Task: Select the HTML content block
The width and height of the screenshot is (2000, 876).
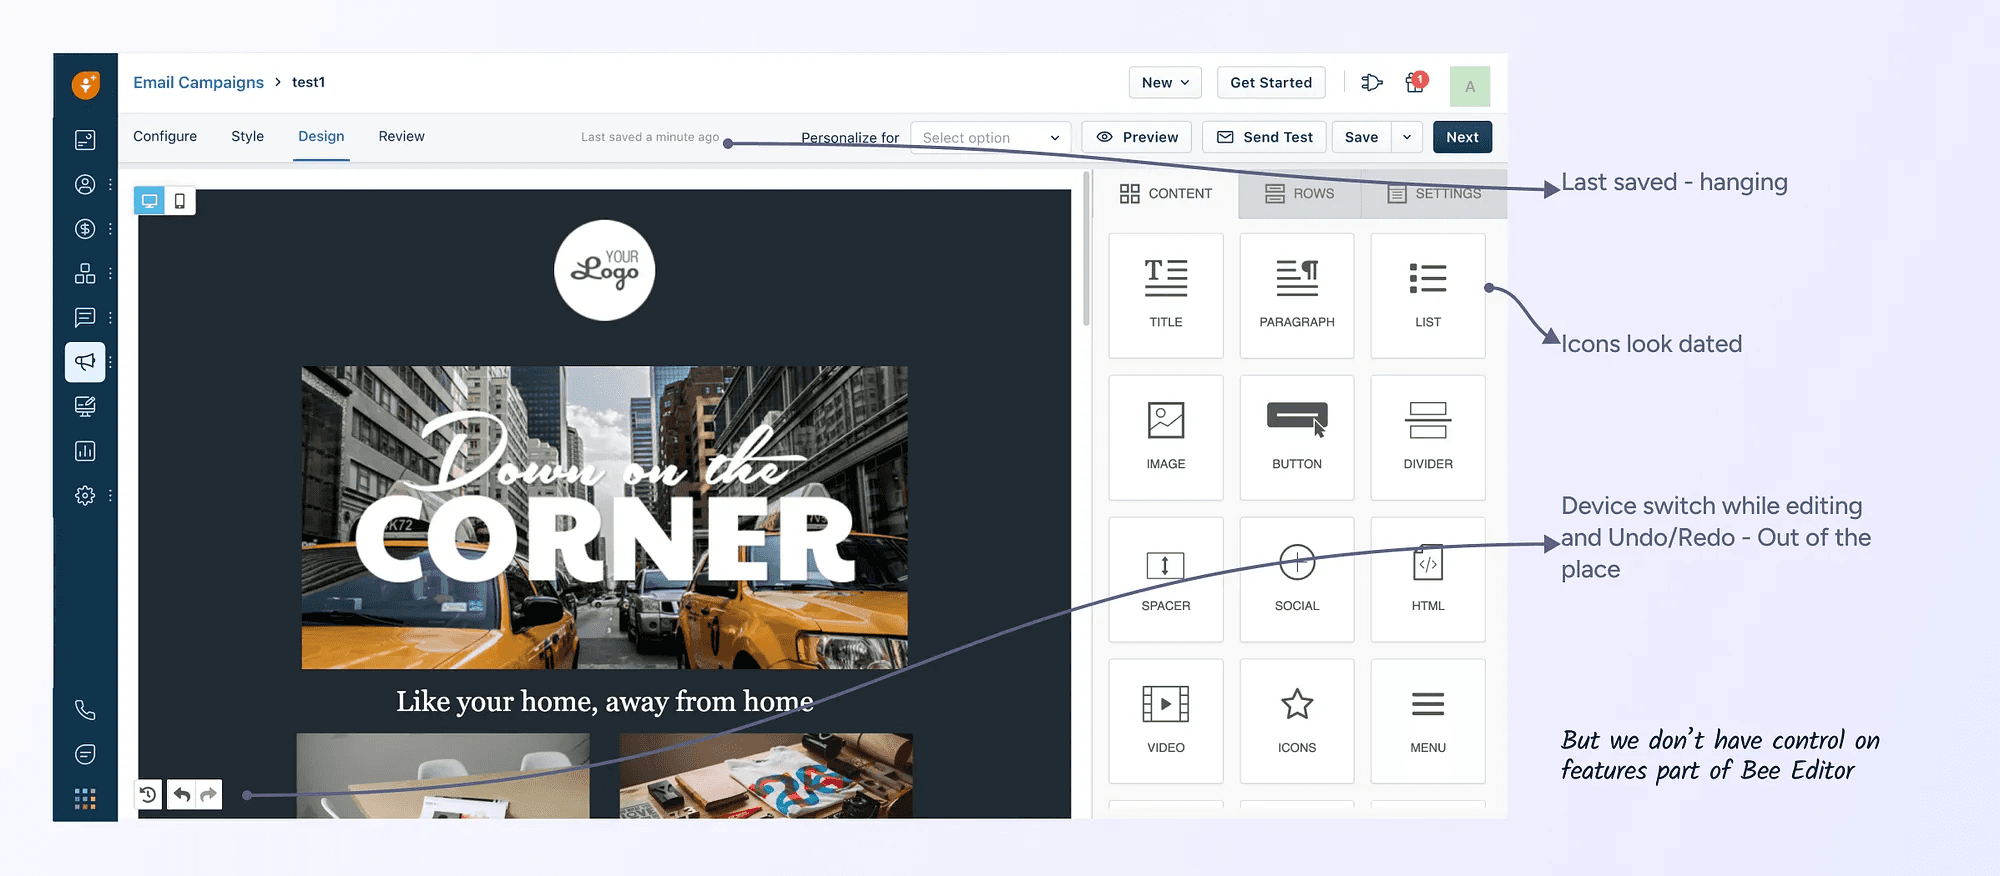Action: [x=1428, y=580]
